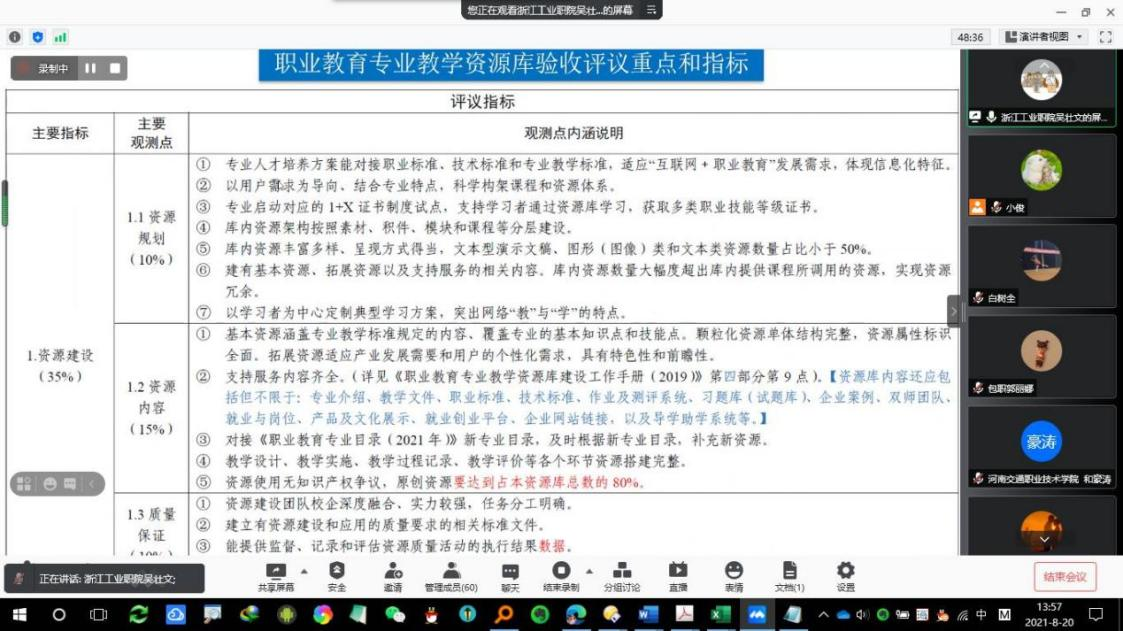The image size is (1123, 631).
Task: Open the Windows Start menu
Action: tap(19, 615)
